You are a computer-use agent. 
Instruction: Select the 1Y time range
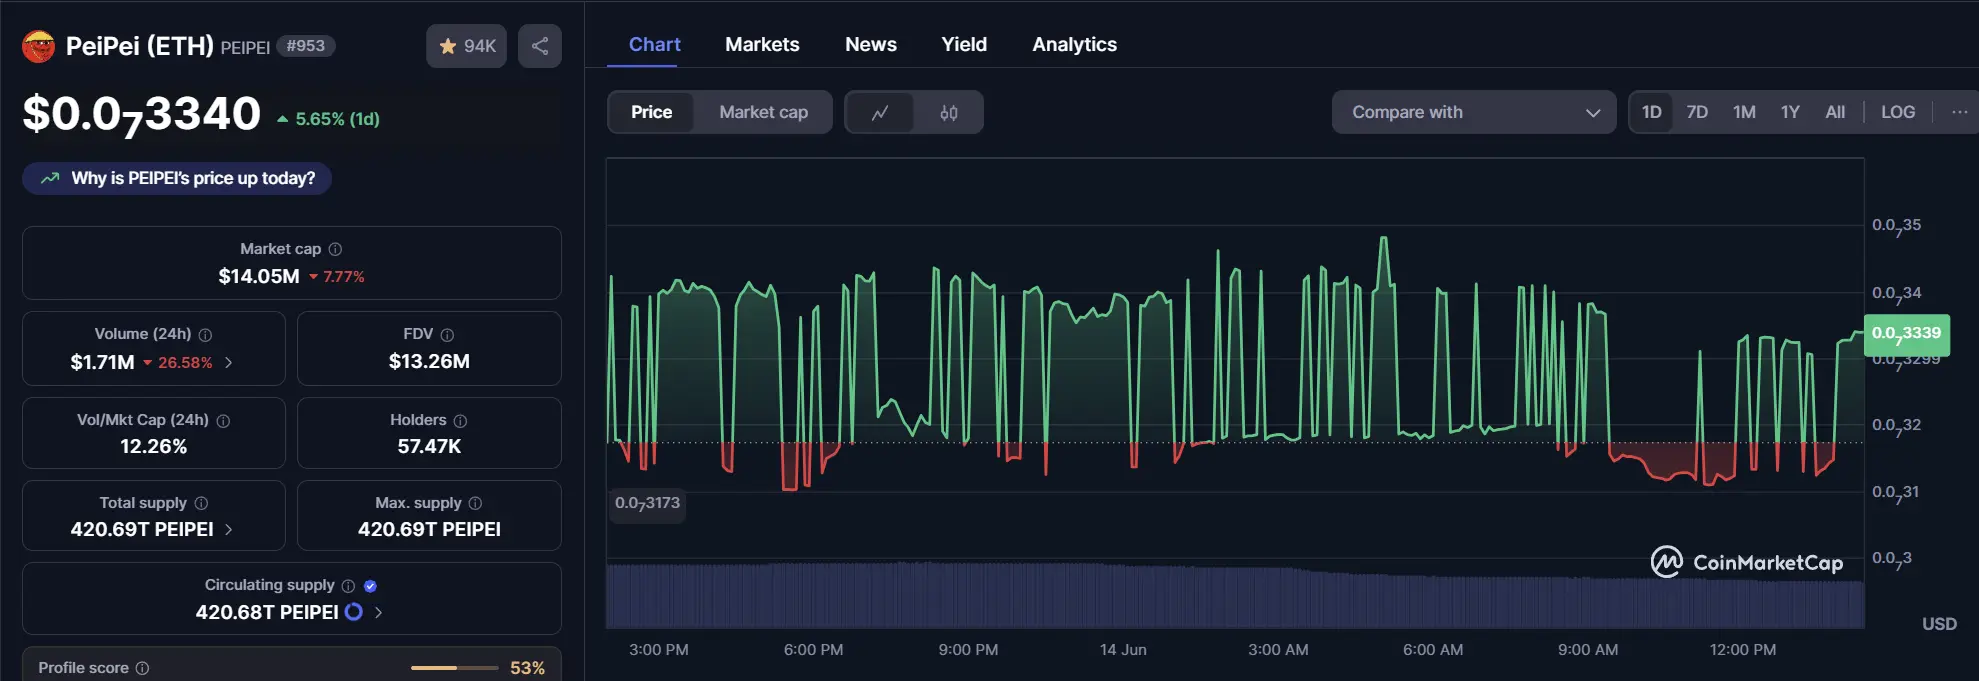[1790, 112]
